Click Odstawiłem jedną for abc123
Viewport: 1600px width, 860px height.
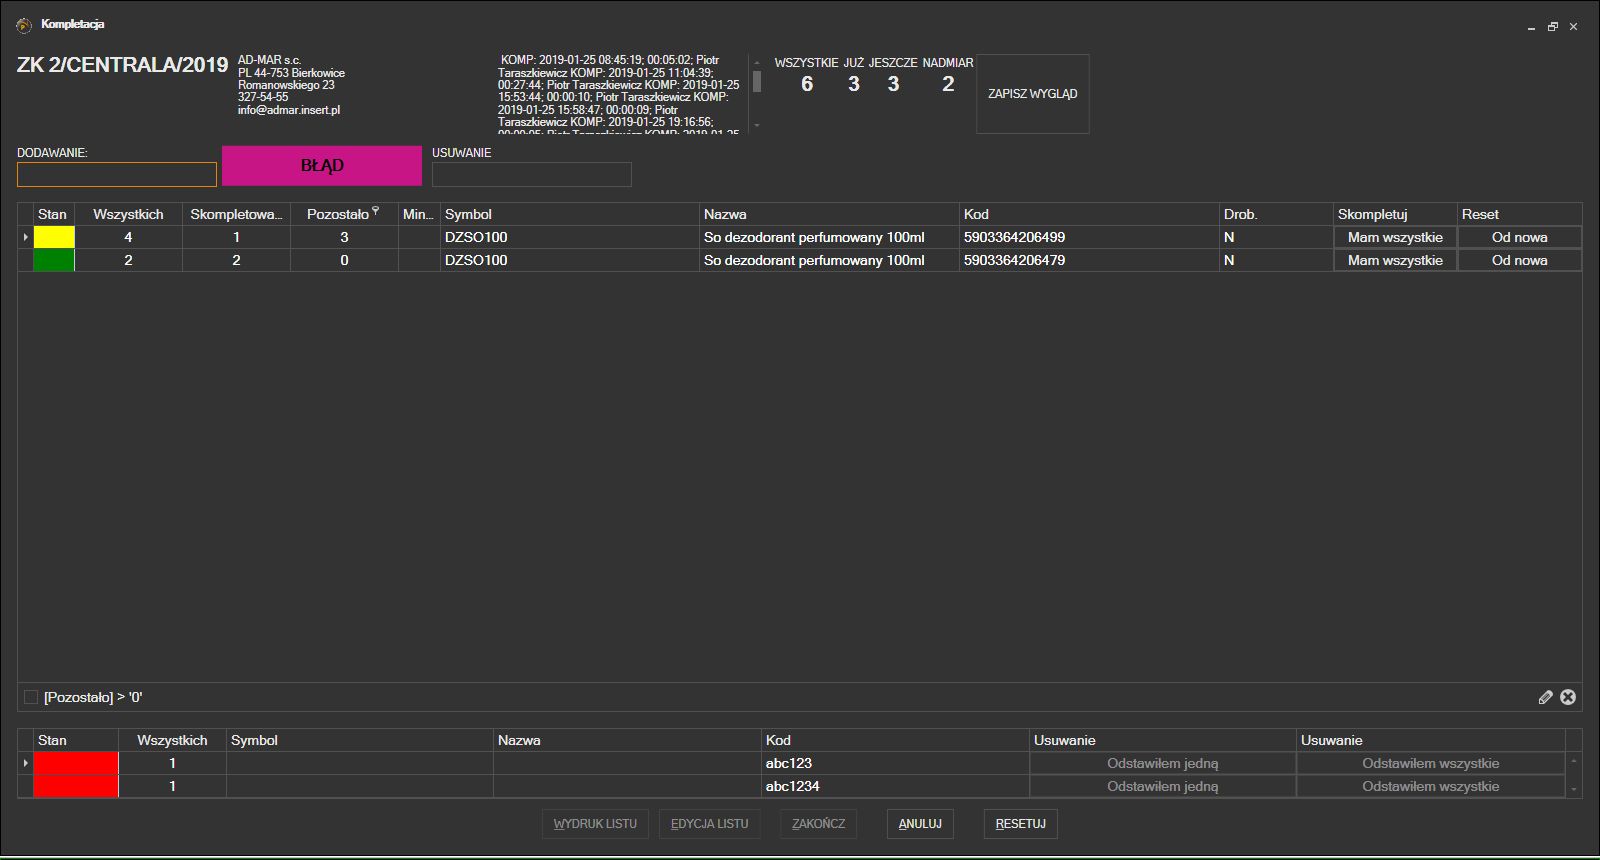click(1162, 763)
